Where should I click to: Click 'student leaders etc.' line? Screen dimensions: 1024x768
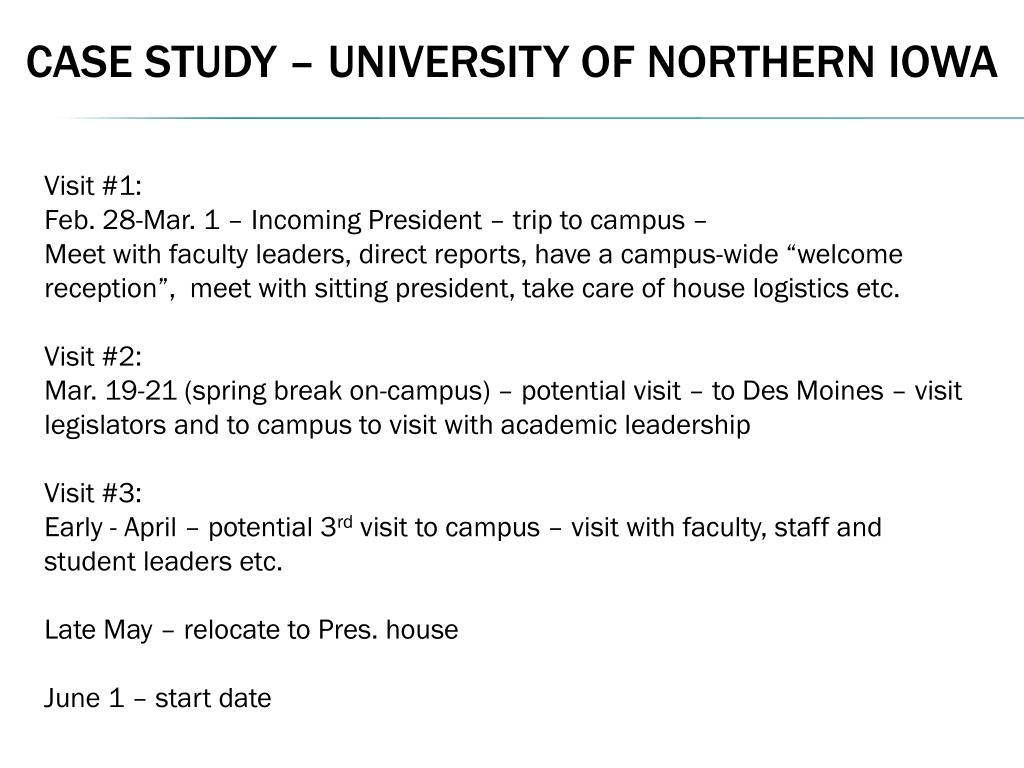(x=163, y=562)
